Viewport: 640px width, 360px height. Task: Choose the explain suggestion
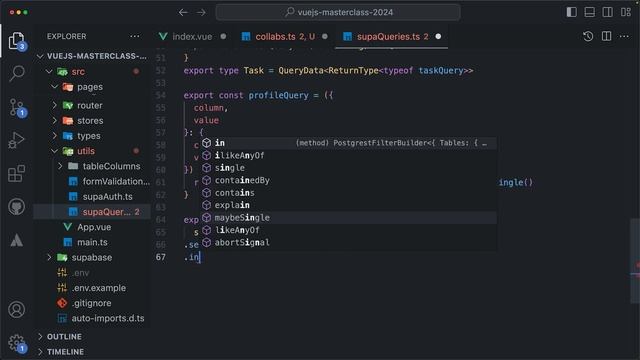tap(349, 205)
